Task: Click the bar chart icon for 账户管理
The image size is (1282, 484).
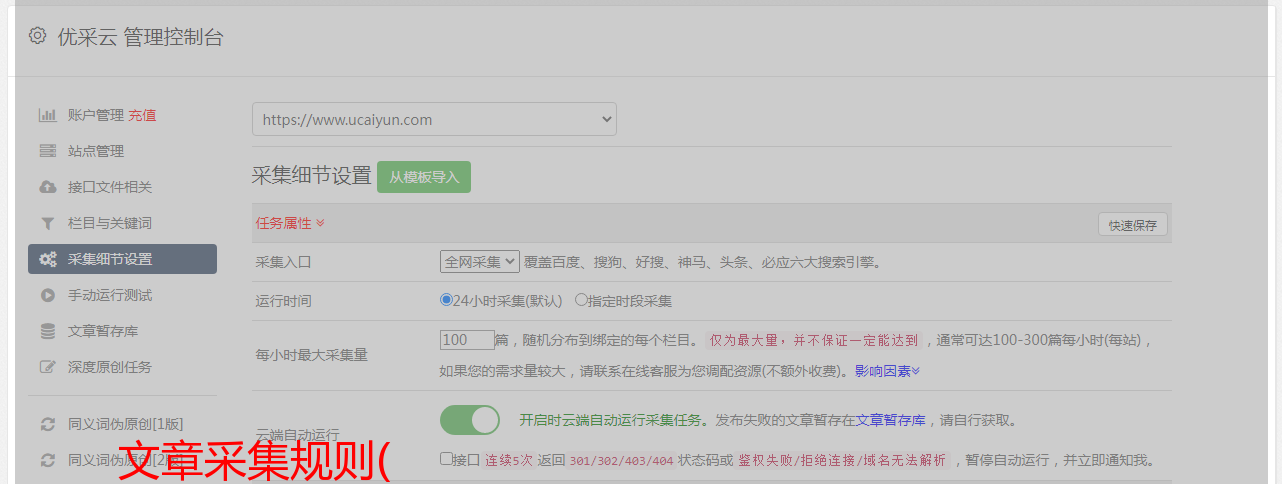Action: point(47,115)
